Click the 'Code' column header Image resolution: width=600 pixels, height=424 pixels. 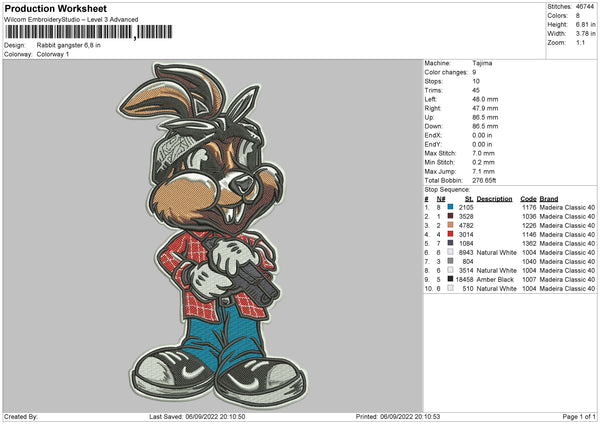click(528, 199)
